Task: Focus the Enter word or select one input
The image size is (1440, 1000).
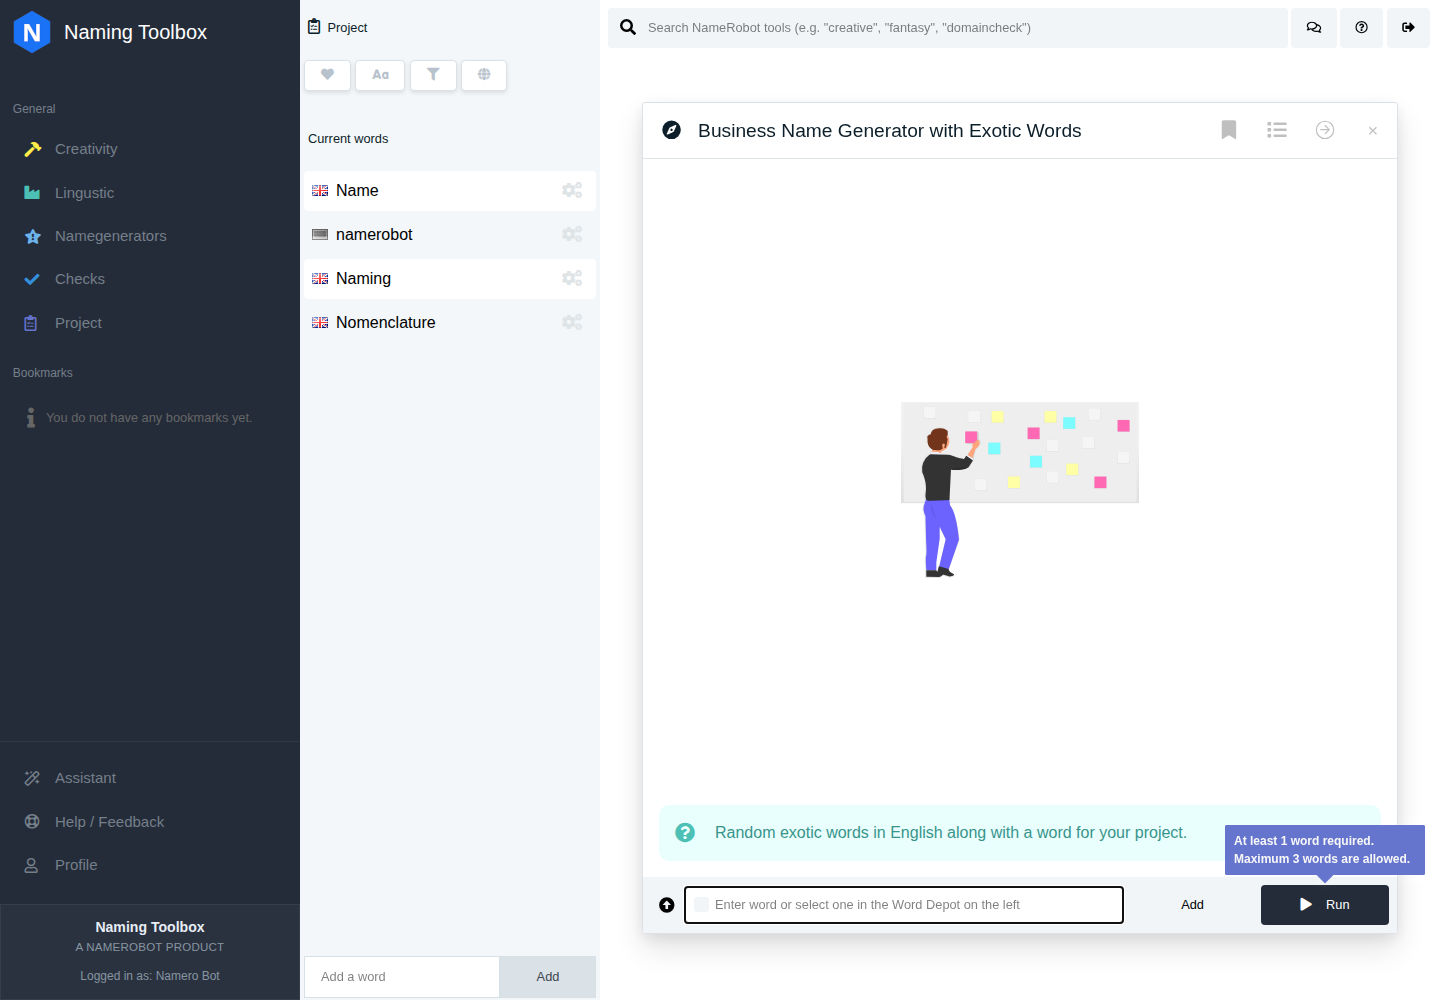Action: 904,905
